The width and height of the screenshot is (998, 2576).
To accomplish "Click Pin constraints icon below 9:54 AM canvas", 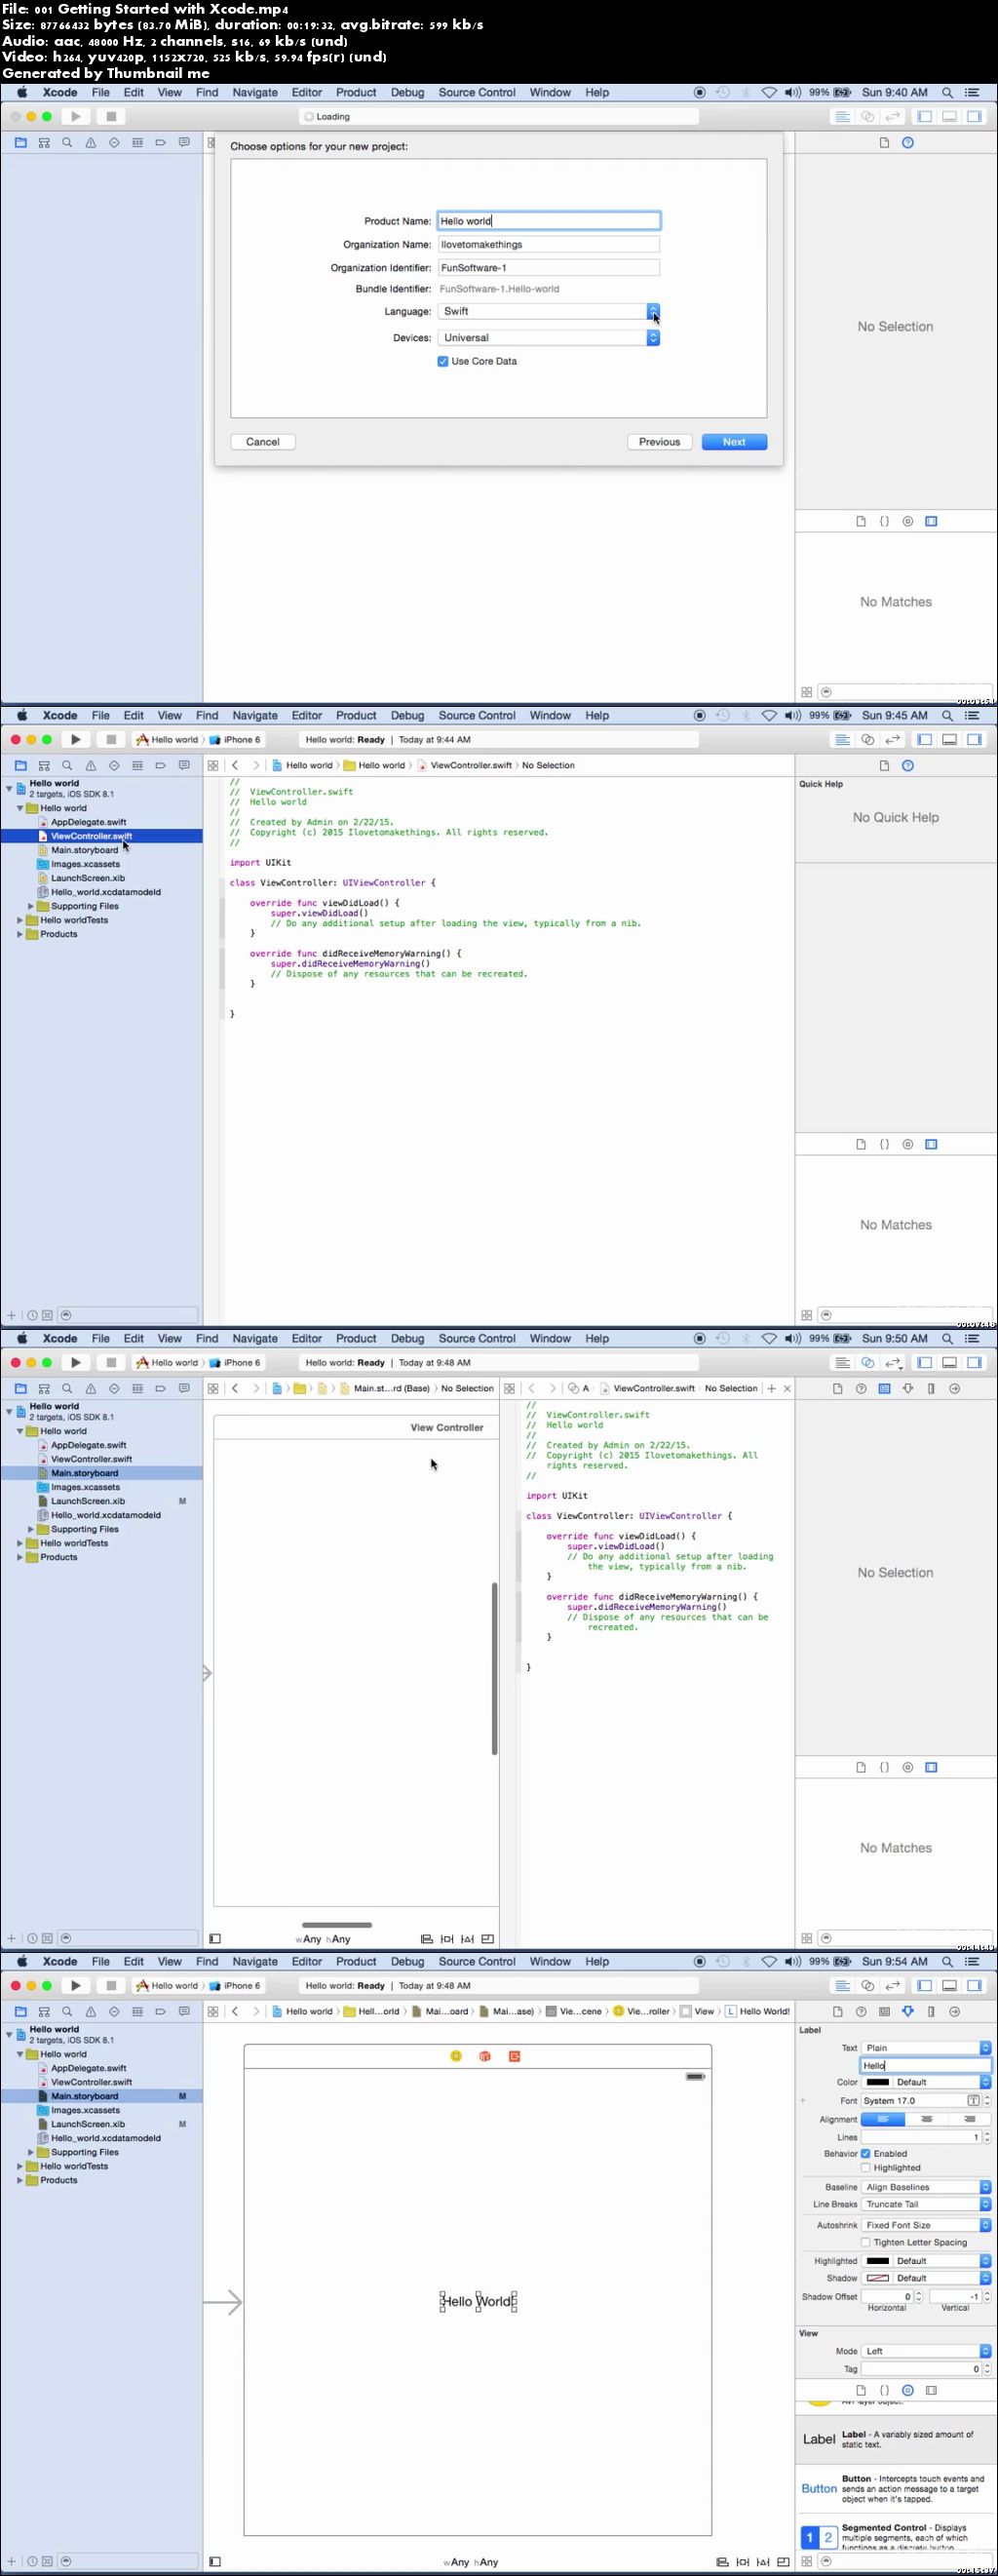I will [742, 2562].
